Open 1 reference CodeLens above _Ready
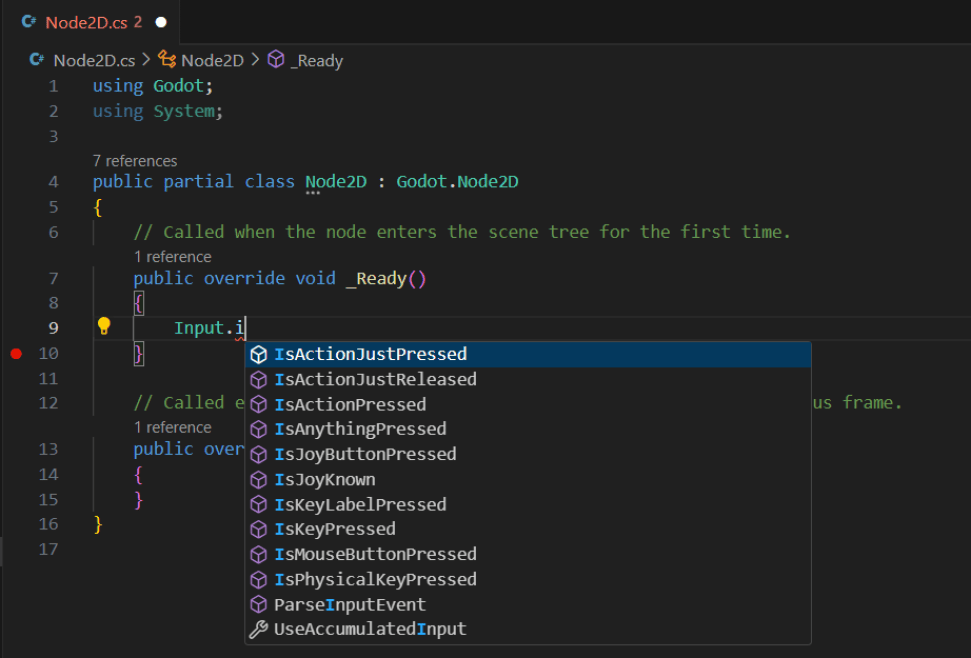 click(x=173, y=257)
